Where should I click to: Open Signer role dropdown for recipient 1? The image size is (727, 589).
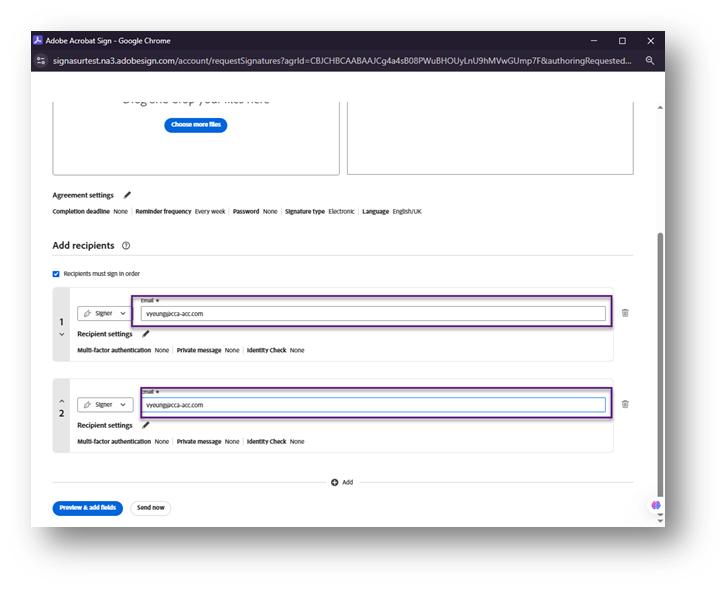pos(105,313)
